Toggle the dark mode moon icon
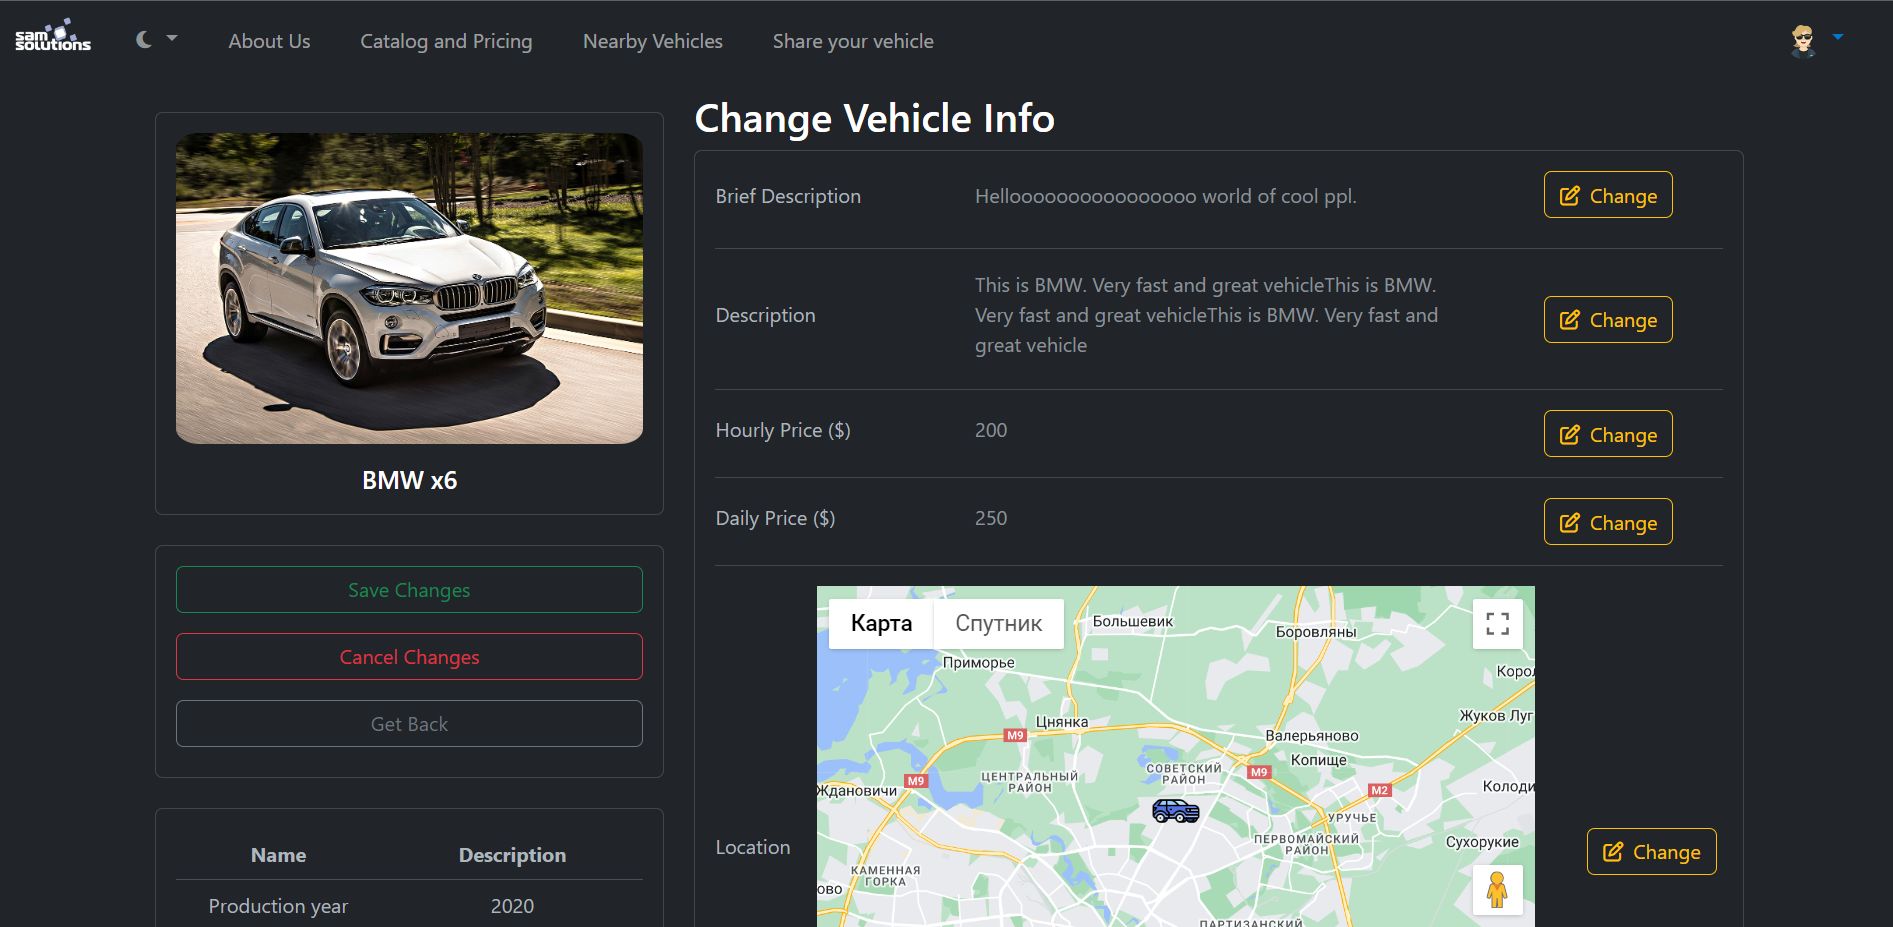Viewport: 1893px width, 927px height. pyautogui.click(x=144, y=39)
